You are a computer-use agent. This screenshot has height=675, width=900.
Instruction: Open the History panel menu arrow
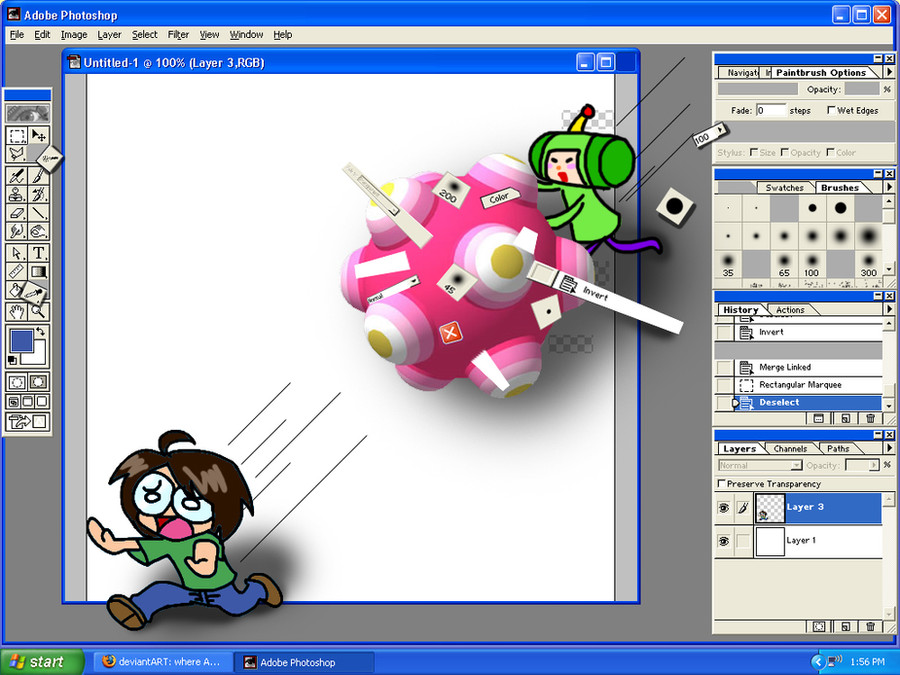pos(889,309)
